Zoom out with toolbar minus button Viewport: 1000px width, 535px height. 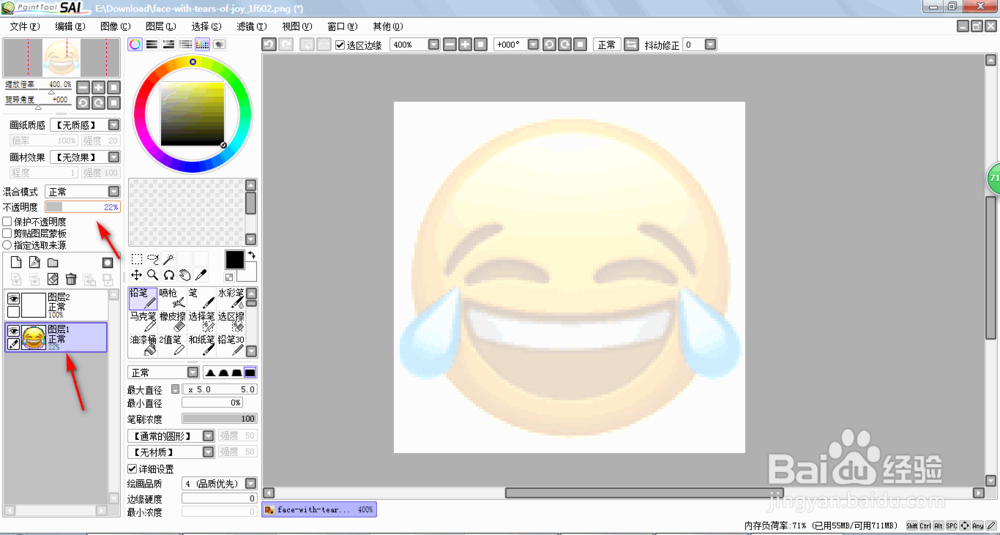(450, 45)
